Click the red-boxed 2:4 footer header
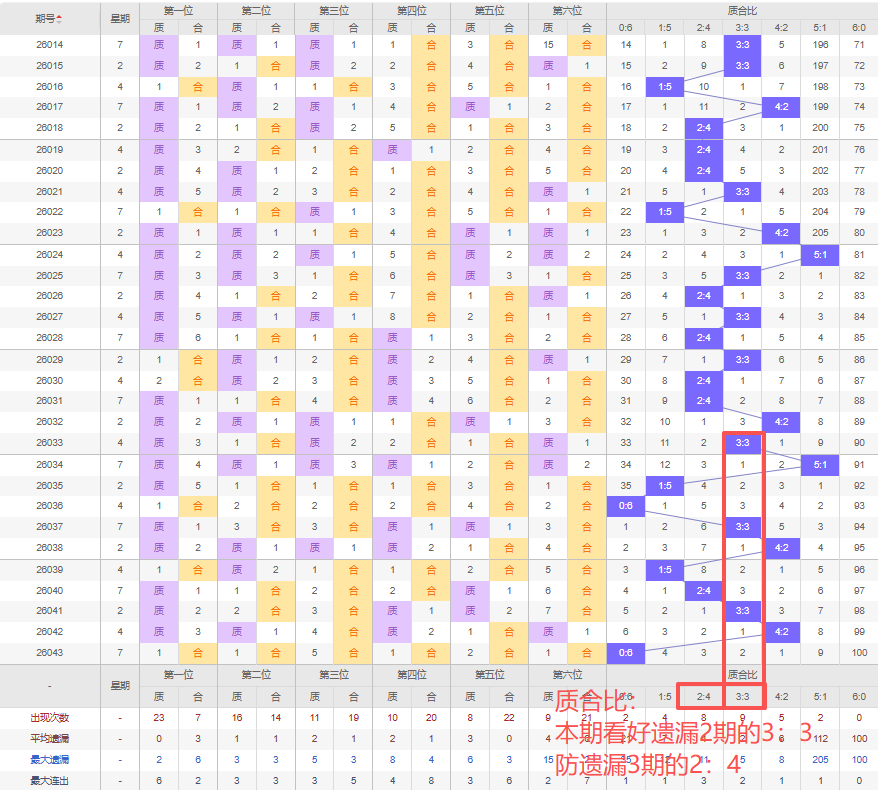 [703, 696]
